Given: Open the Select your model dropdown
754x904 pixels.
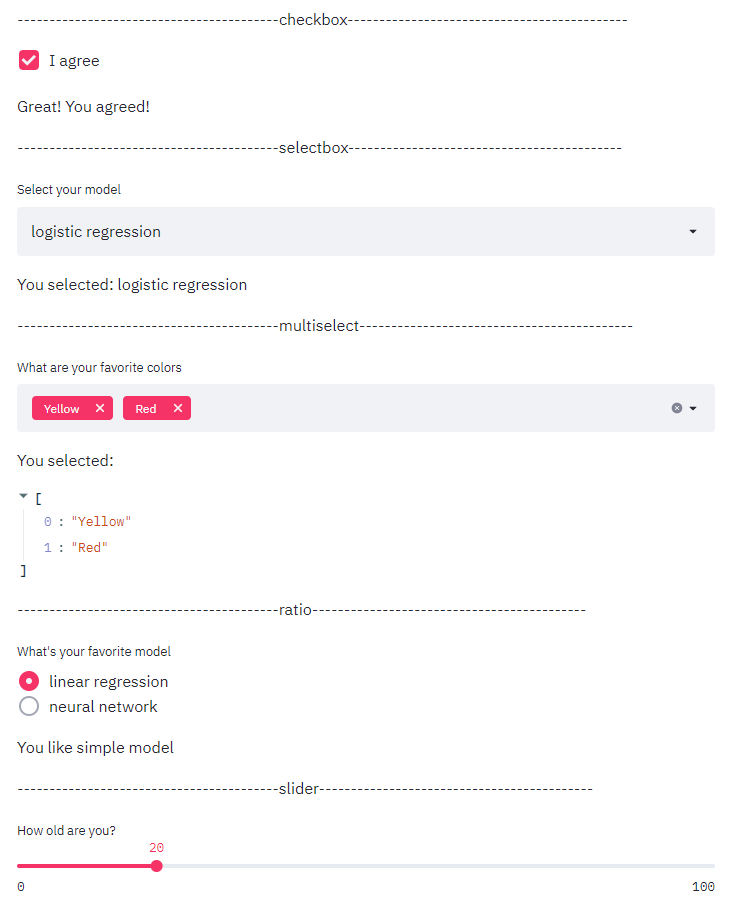Looking at the screenshot, I should click(x=365, y=232).
